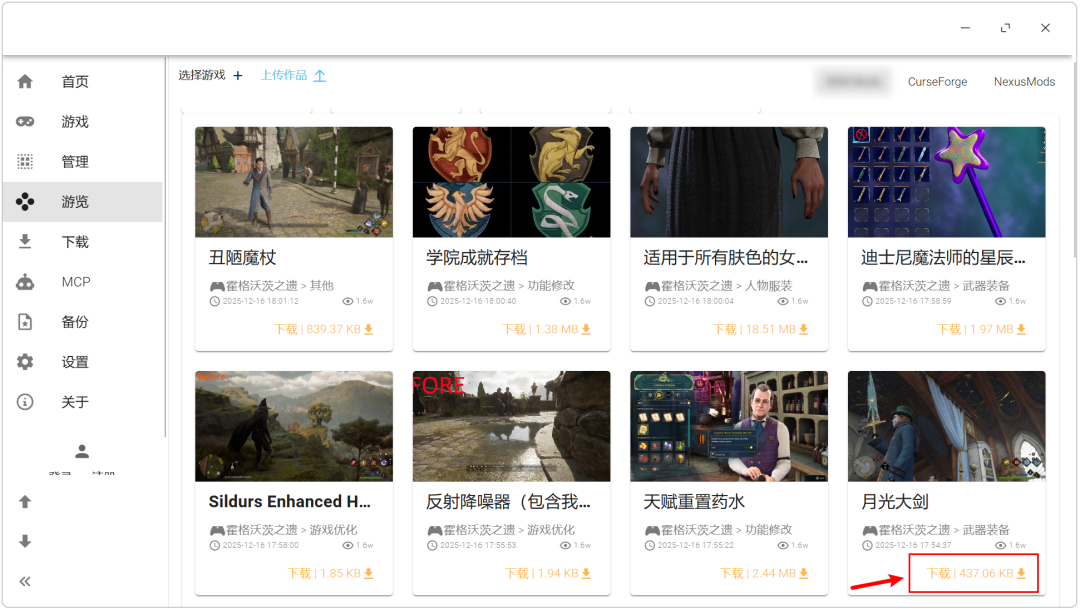Image resolution: width=1080 pixels, height=609 pixels.
Task: Click the plus icon beside 选择游戏
Action: tap(238, 75)
